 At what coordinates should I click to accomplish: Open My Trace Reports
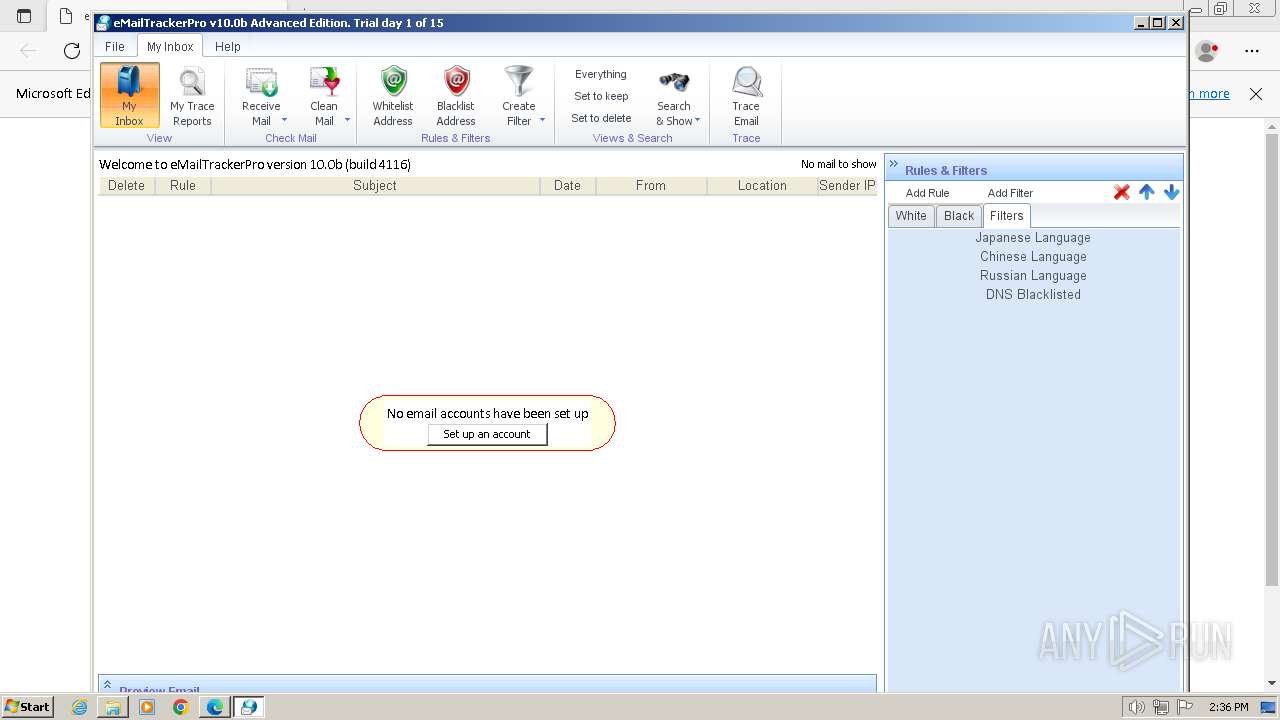192,95
